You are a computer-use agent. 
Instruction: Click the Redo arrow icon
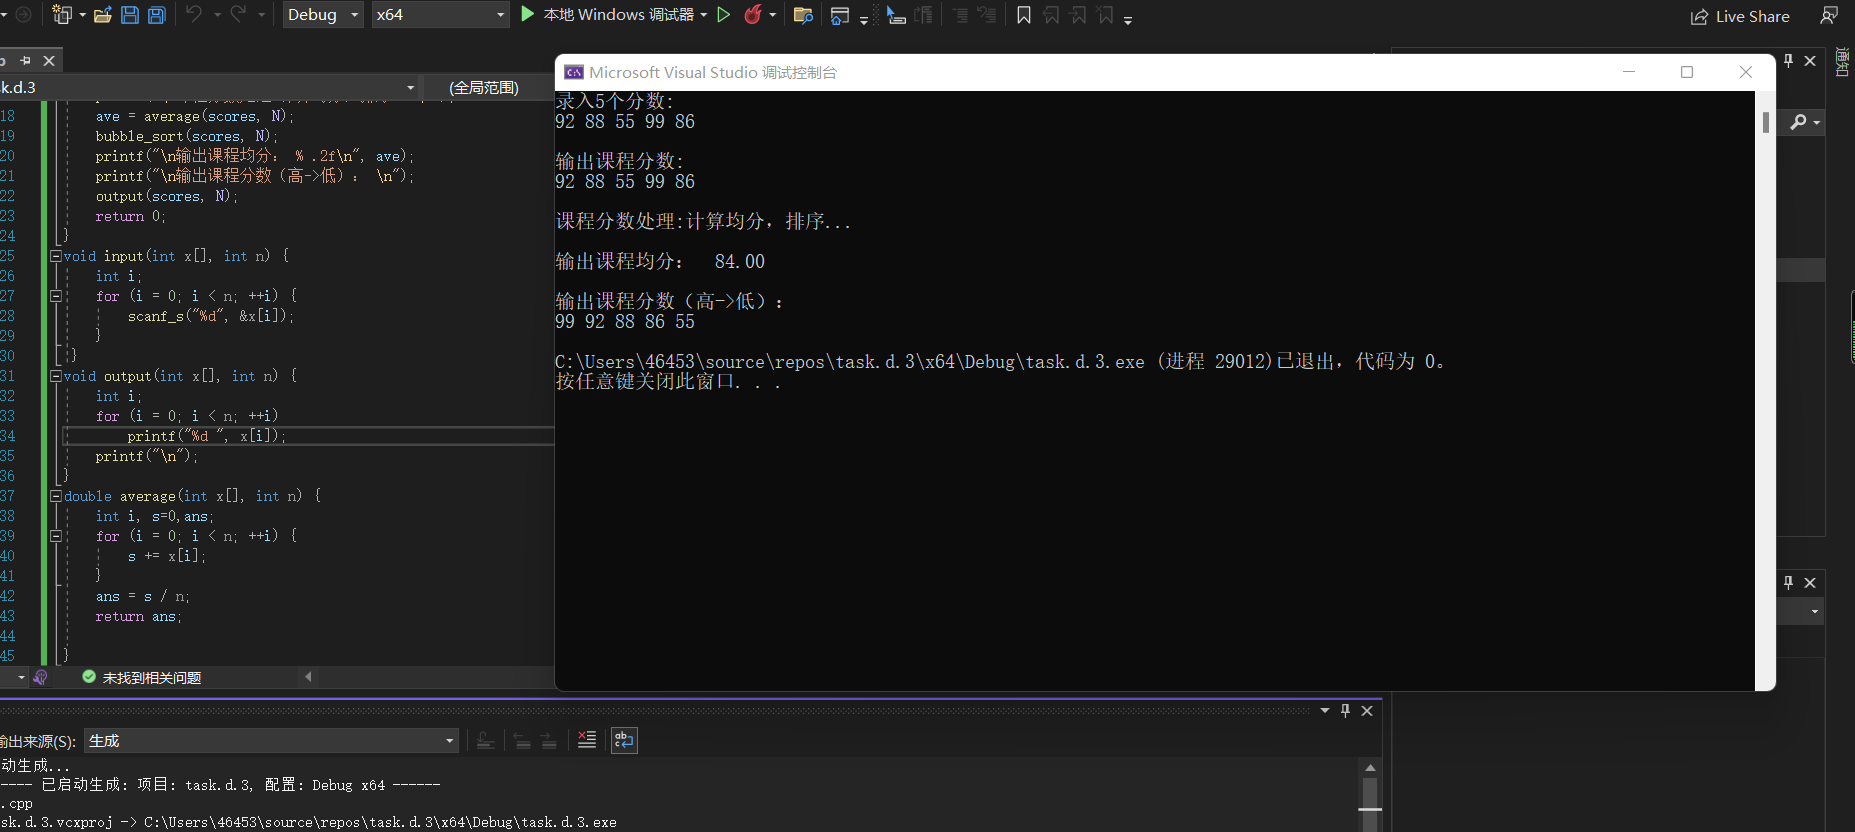238,14
